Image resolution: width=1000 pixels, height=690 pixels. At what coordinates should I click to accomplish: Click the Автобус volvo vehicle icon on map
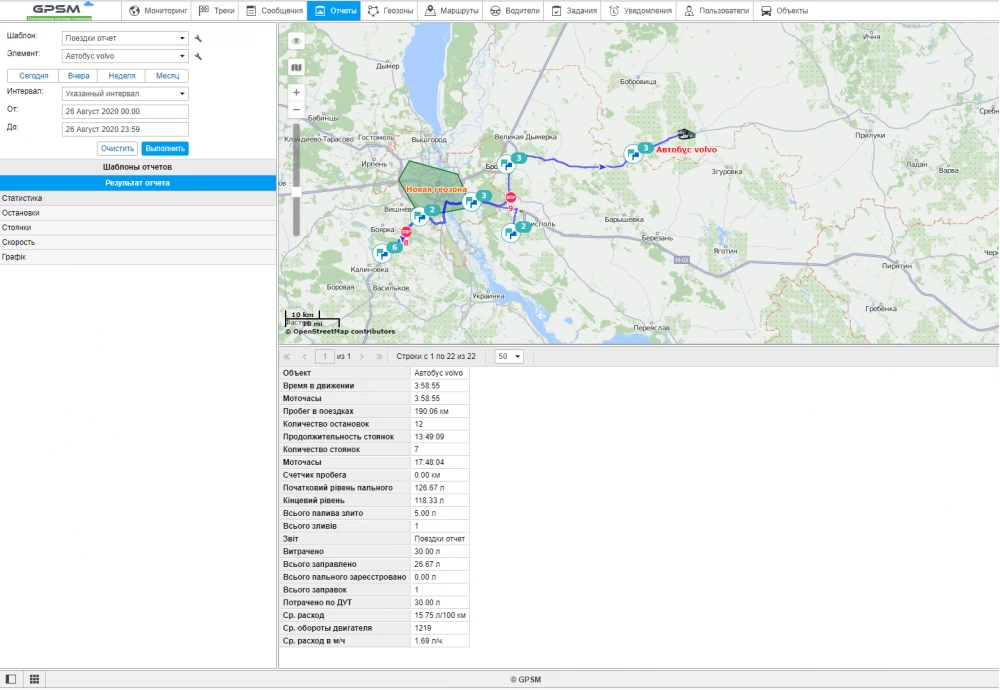[x=686, y=134]
